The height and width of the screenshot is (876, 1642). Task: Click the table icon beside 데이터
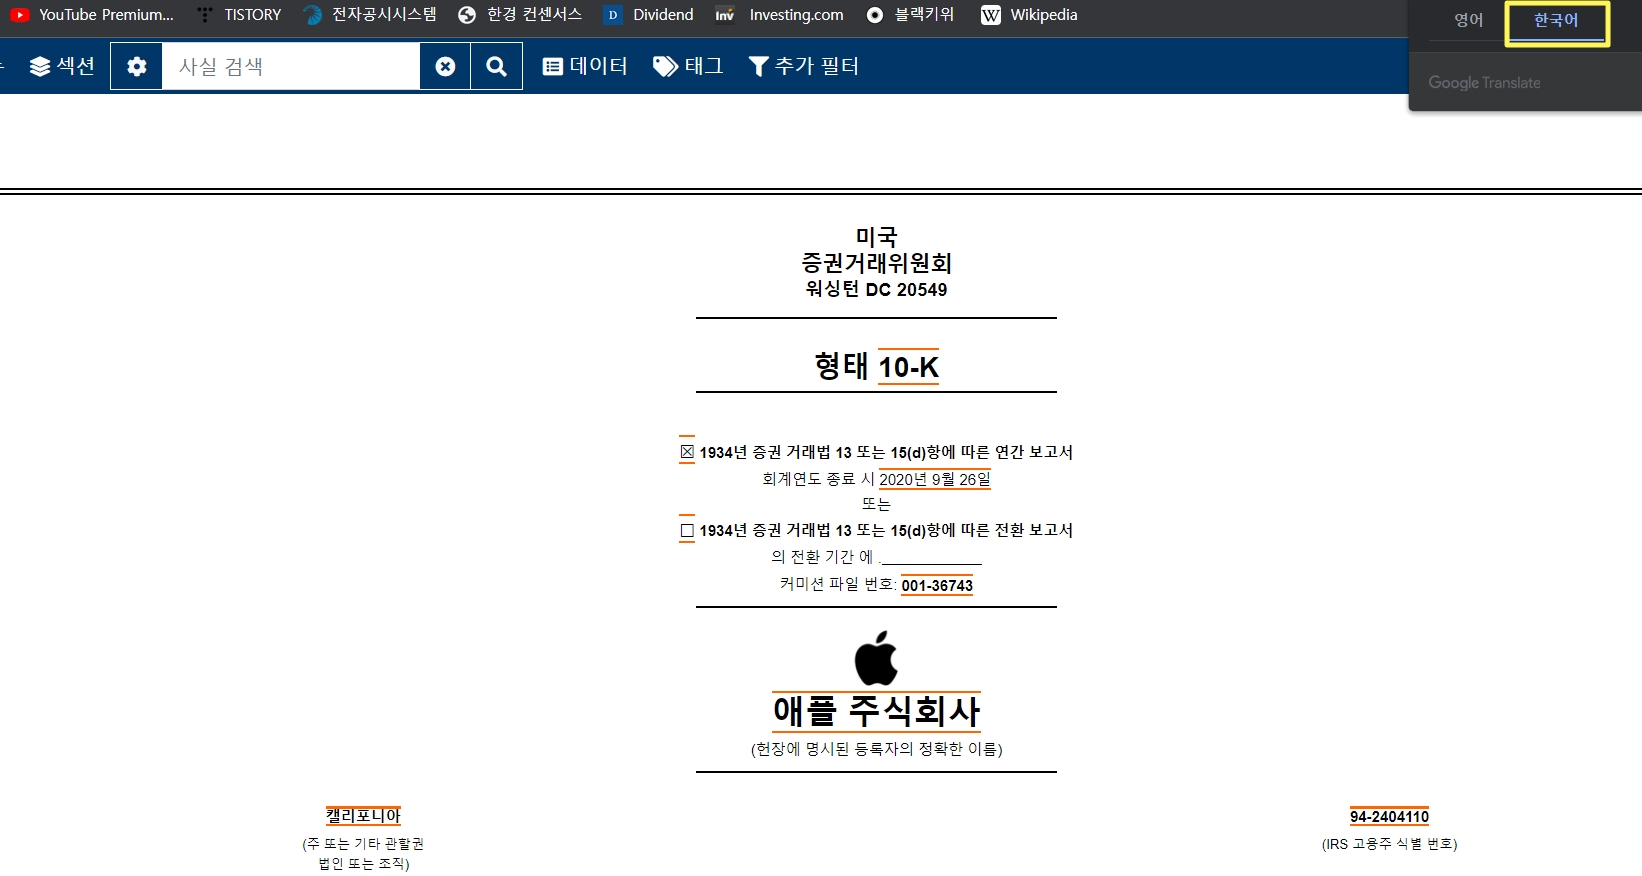pyautogui.click(x=552, y=66)
